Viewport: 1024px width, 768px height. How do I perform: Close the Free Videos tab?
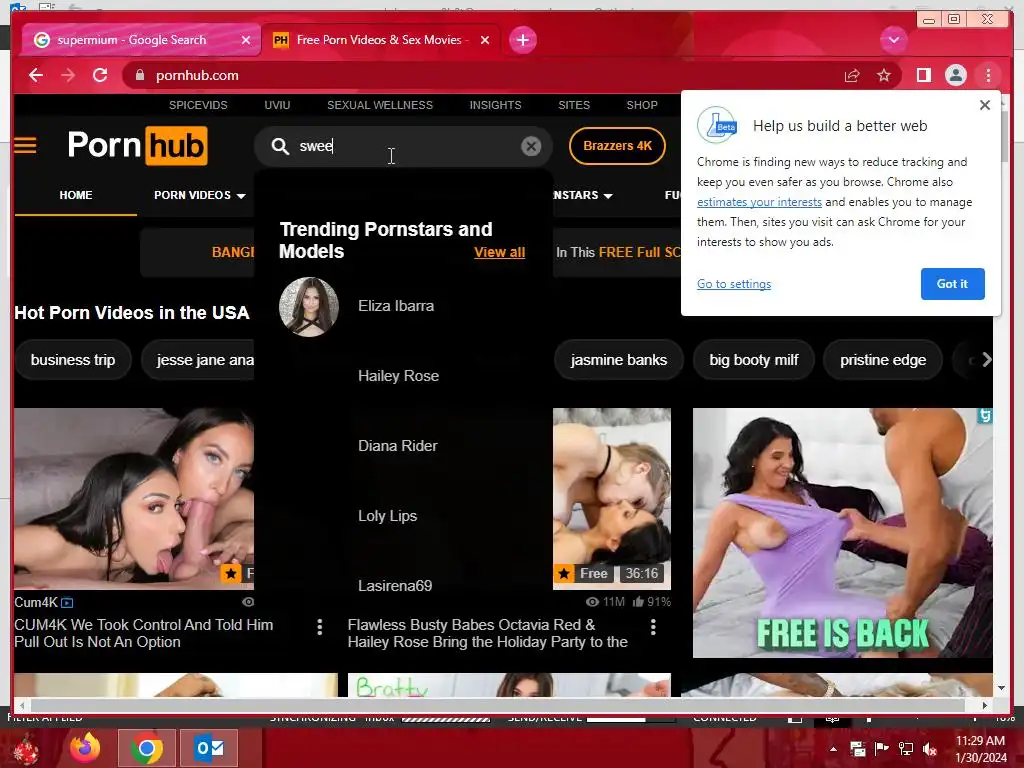[x=485, y=40]
